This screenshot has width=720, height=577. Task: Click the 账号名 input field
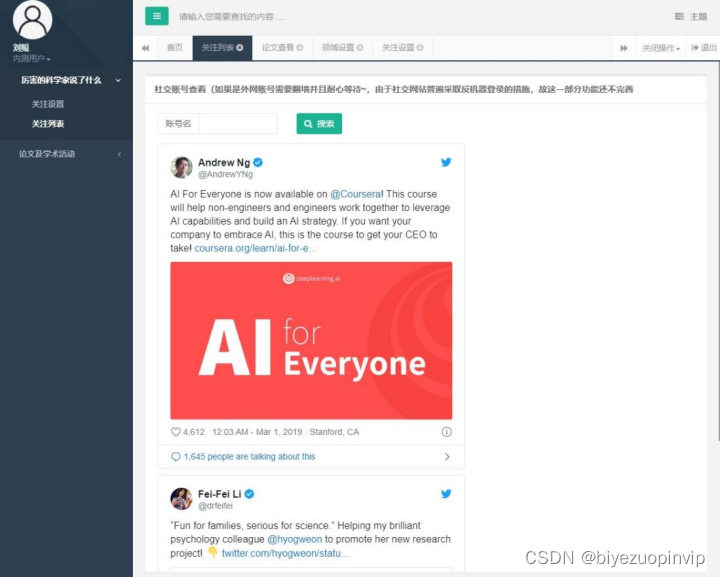[238, 123]
